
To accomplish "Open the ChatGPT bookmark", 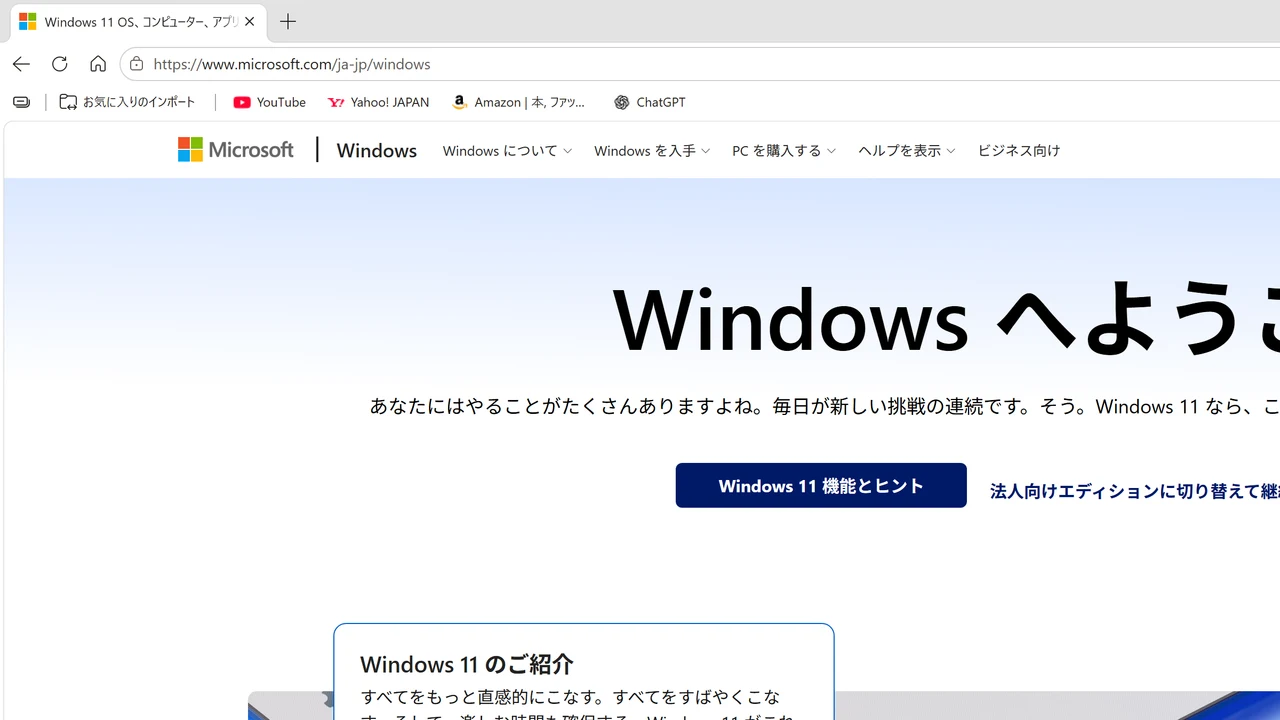I will (650, 102).
